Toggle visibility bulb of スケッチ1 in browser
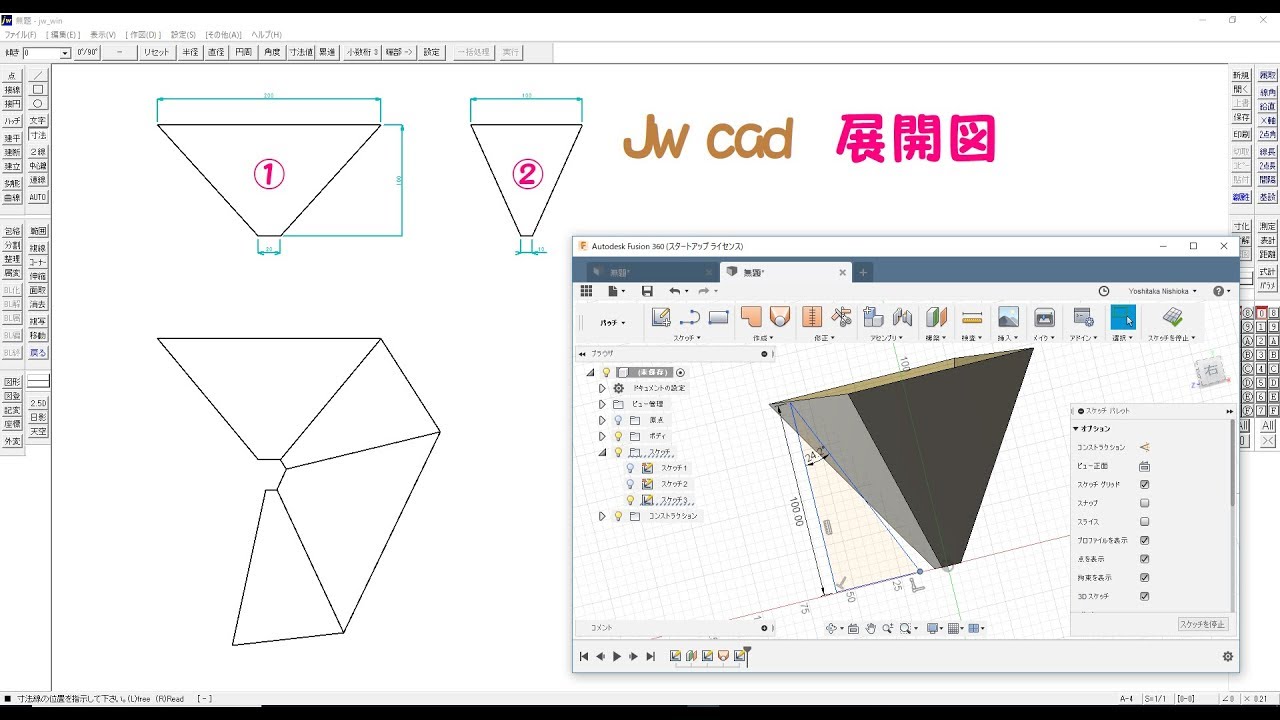This screenshot has height=720, width=1280. [630, 468]
